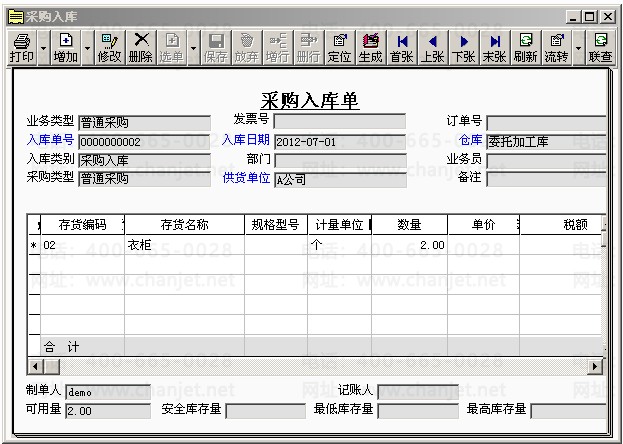Click the 存货名称 column header
The image size is (623, 444).
click(x=184, y=225)
